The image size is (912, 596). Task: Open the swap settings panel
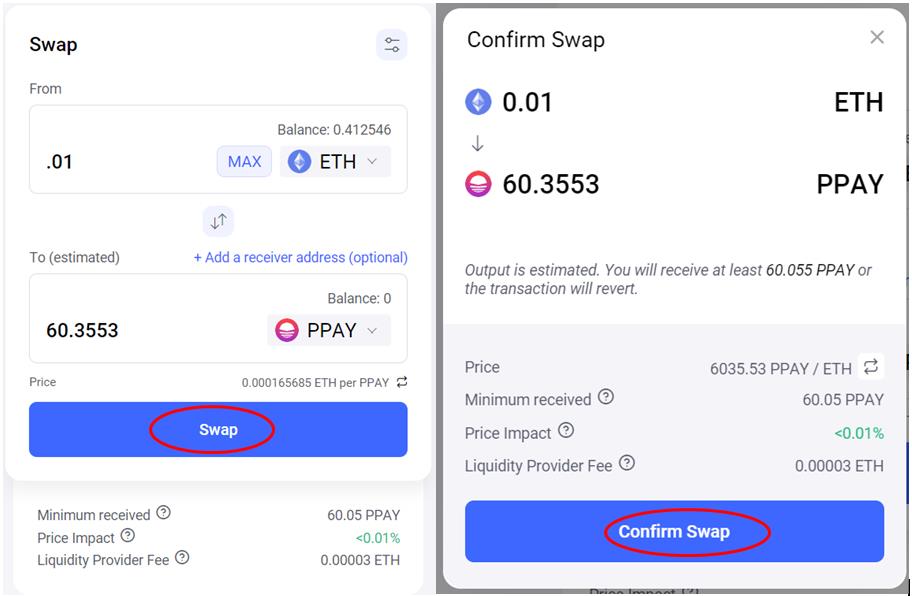click(391, 45)
